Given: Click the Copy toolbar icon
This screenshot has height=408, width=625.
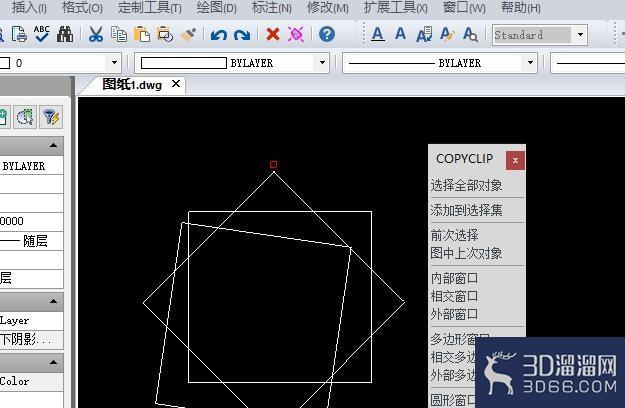Looking at the screenshot, I should tap(119, 34).
